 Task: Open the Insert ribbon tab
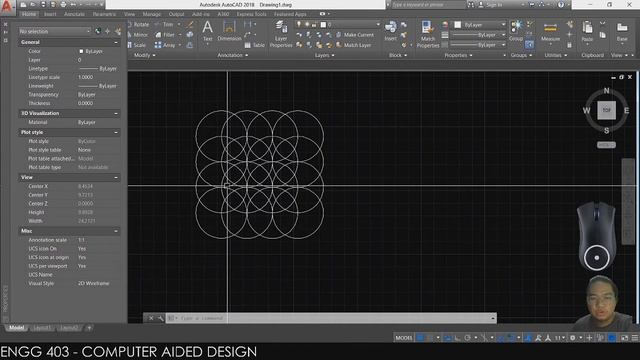[50, 14]
